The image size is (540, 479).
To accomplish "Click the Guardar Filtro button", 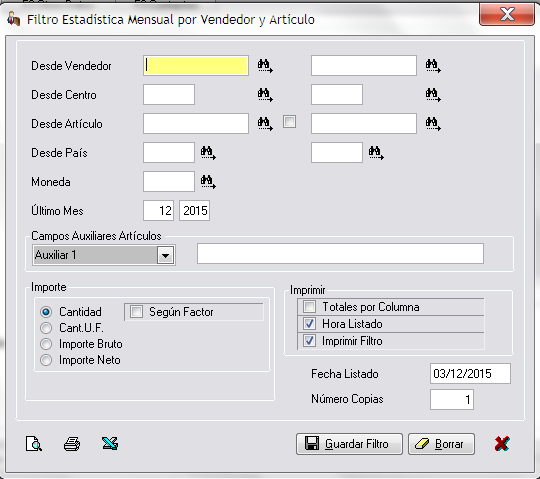I will 349,444.
